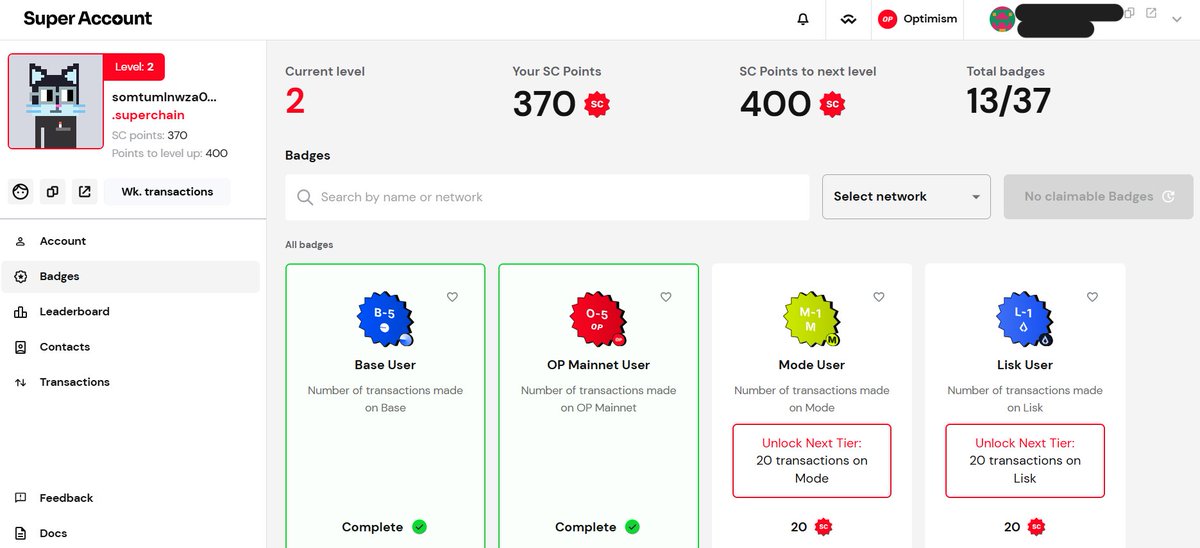Click the copy icon below profile avatar
Image resolution: width=1200 pixels, height=548 pixels.
[53, 192]
